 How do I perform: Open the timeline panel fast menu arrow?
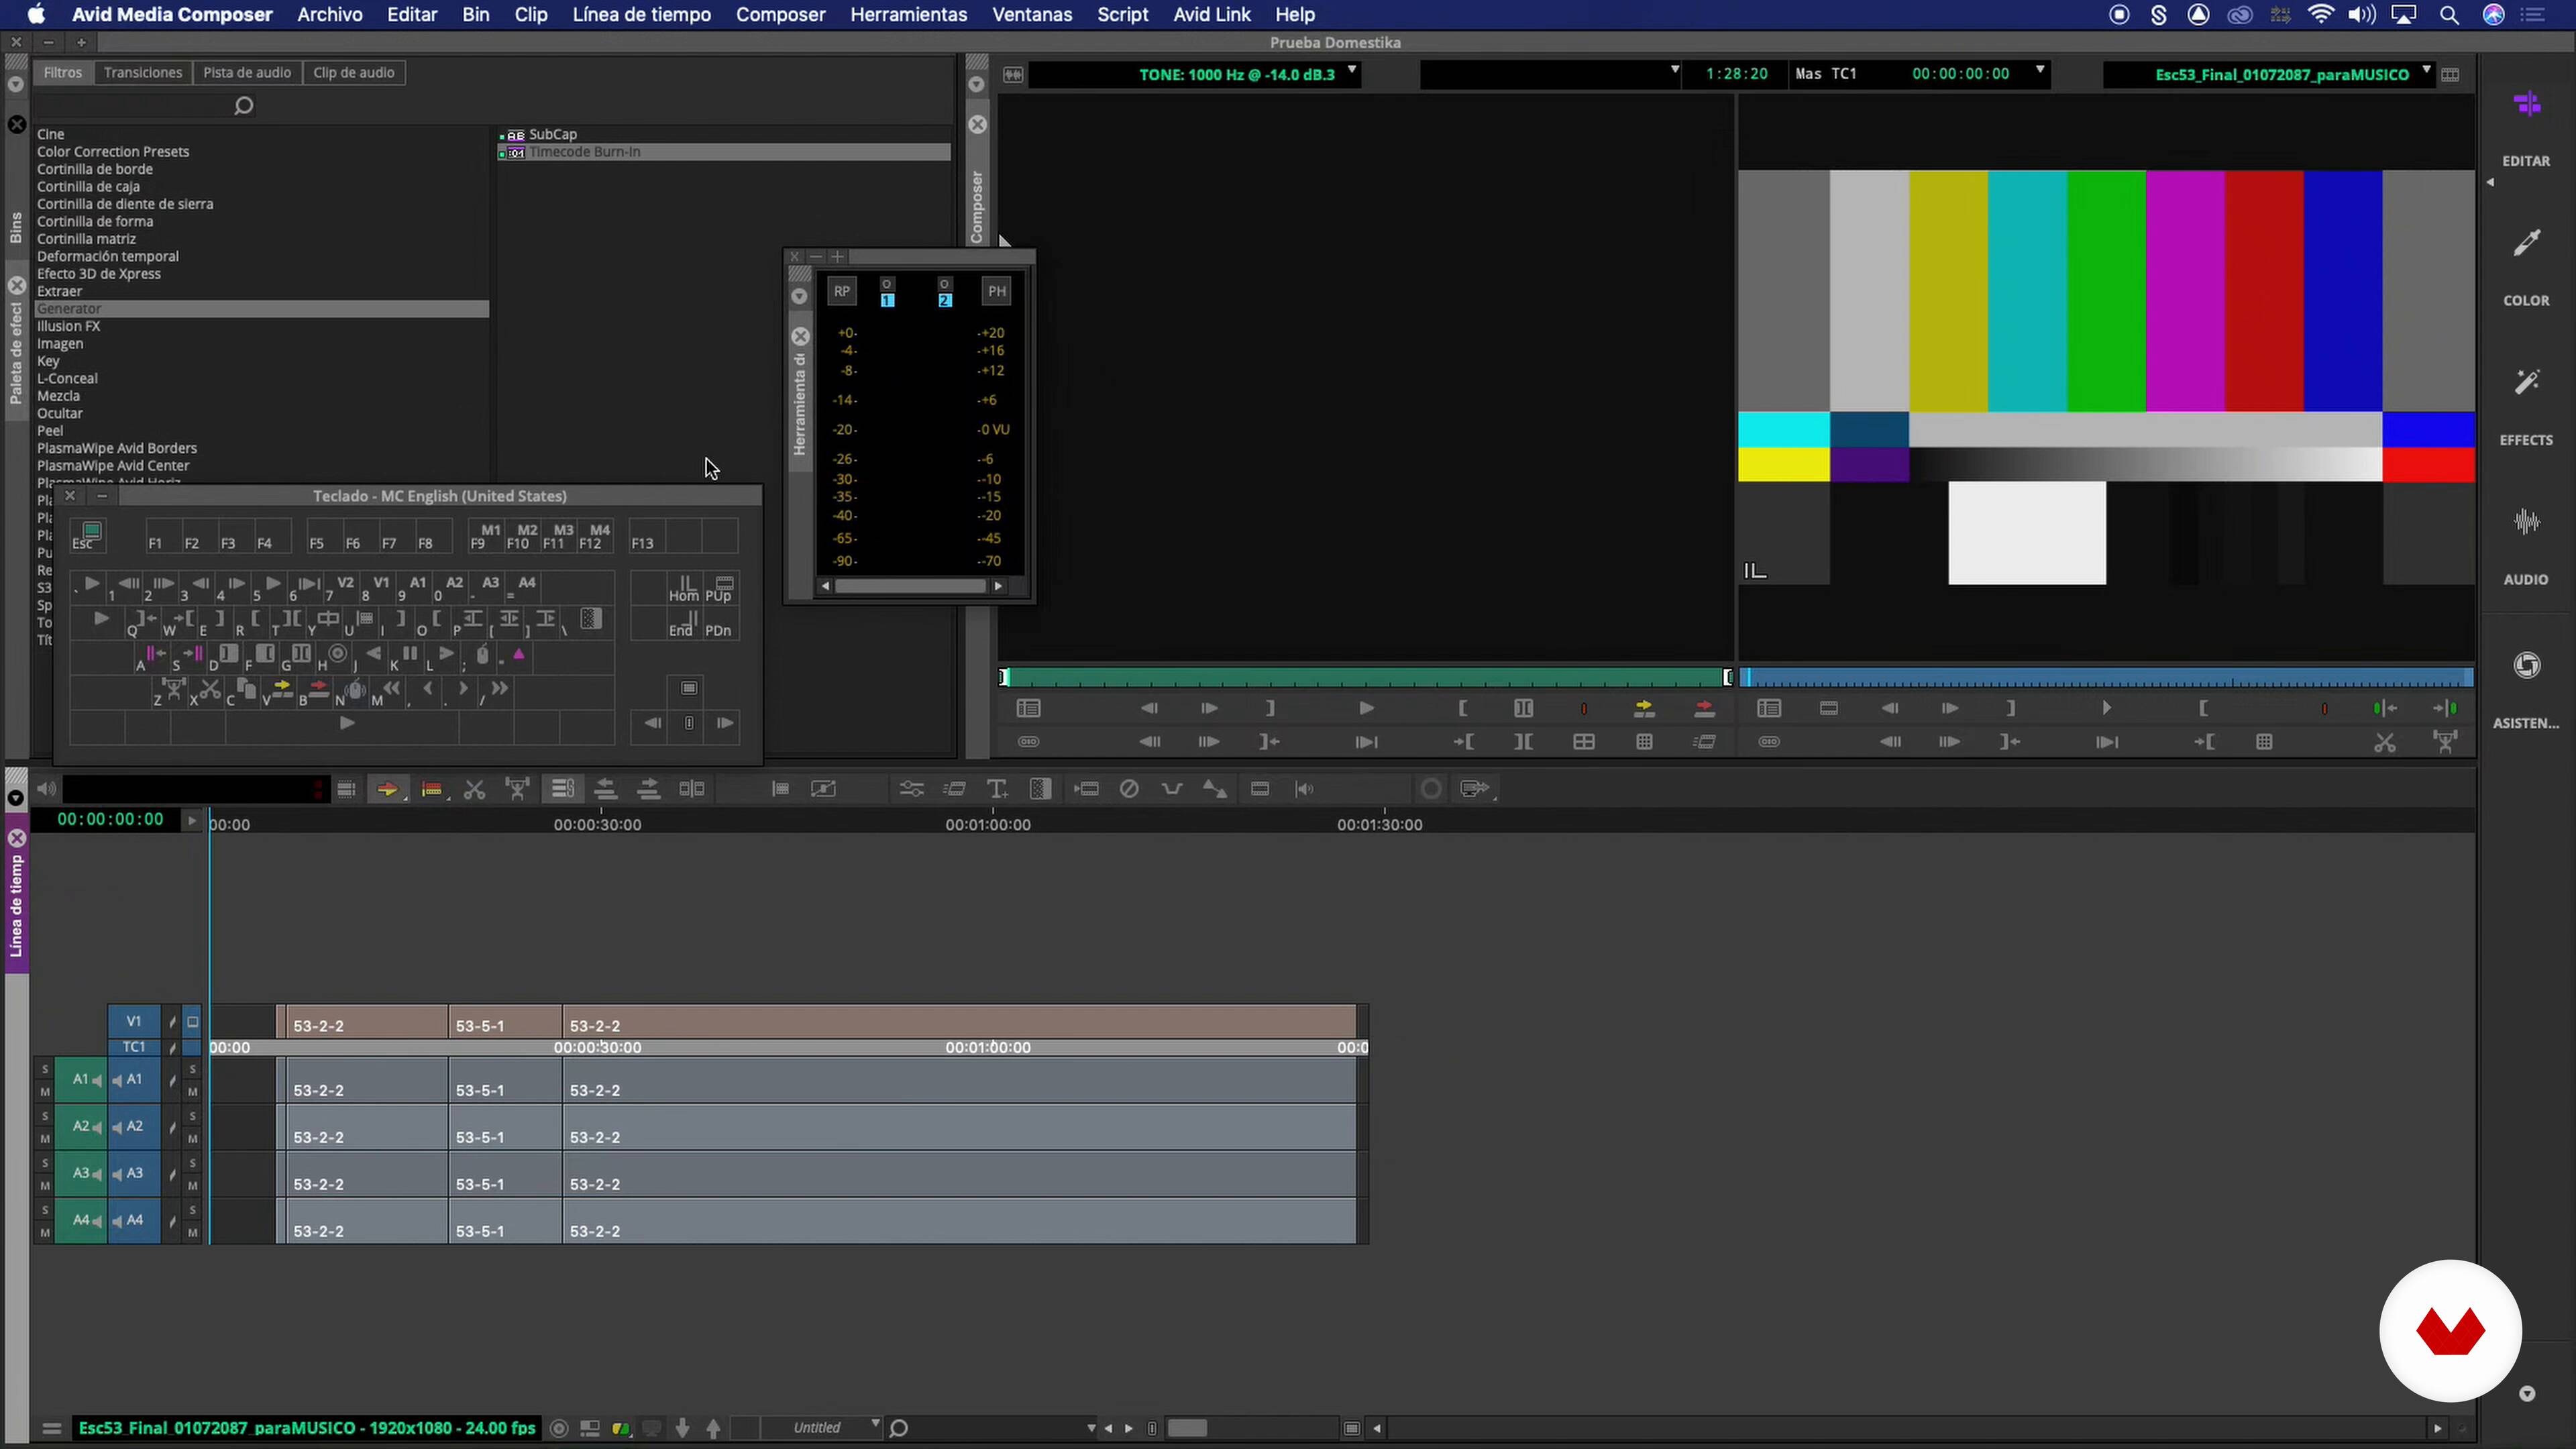(x=15, y=798)
